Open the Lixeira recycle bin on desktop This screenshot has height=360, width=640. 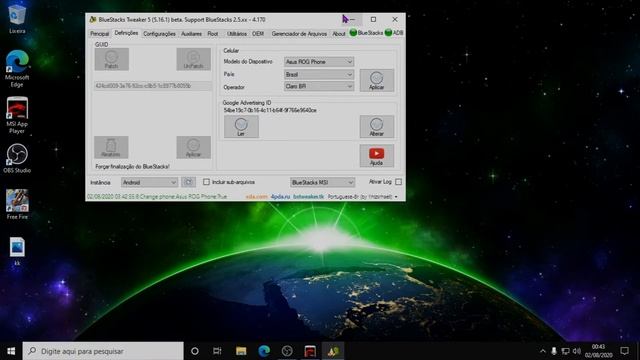[x=17, y=19]
